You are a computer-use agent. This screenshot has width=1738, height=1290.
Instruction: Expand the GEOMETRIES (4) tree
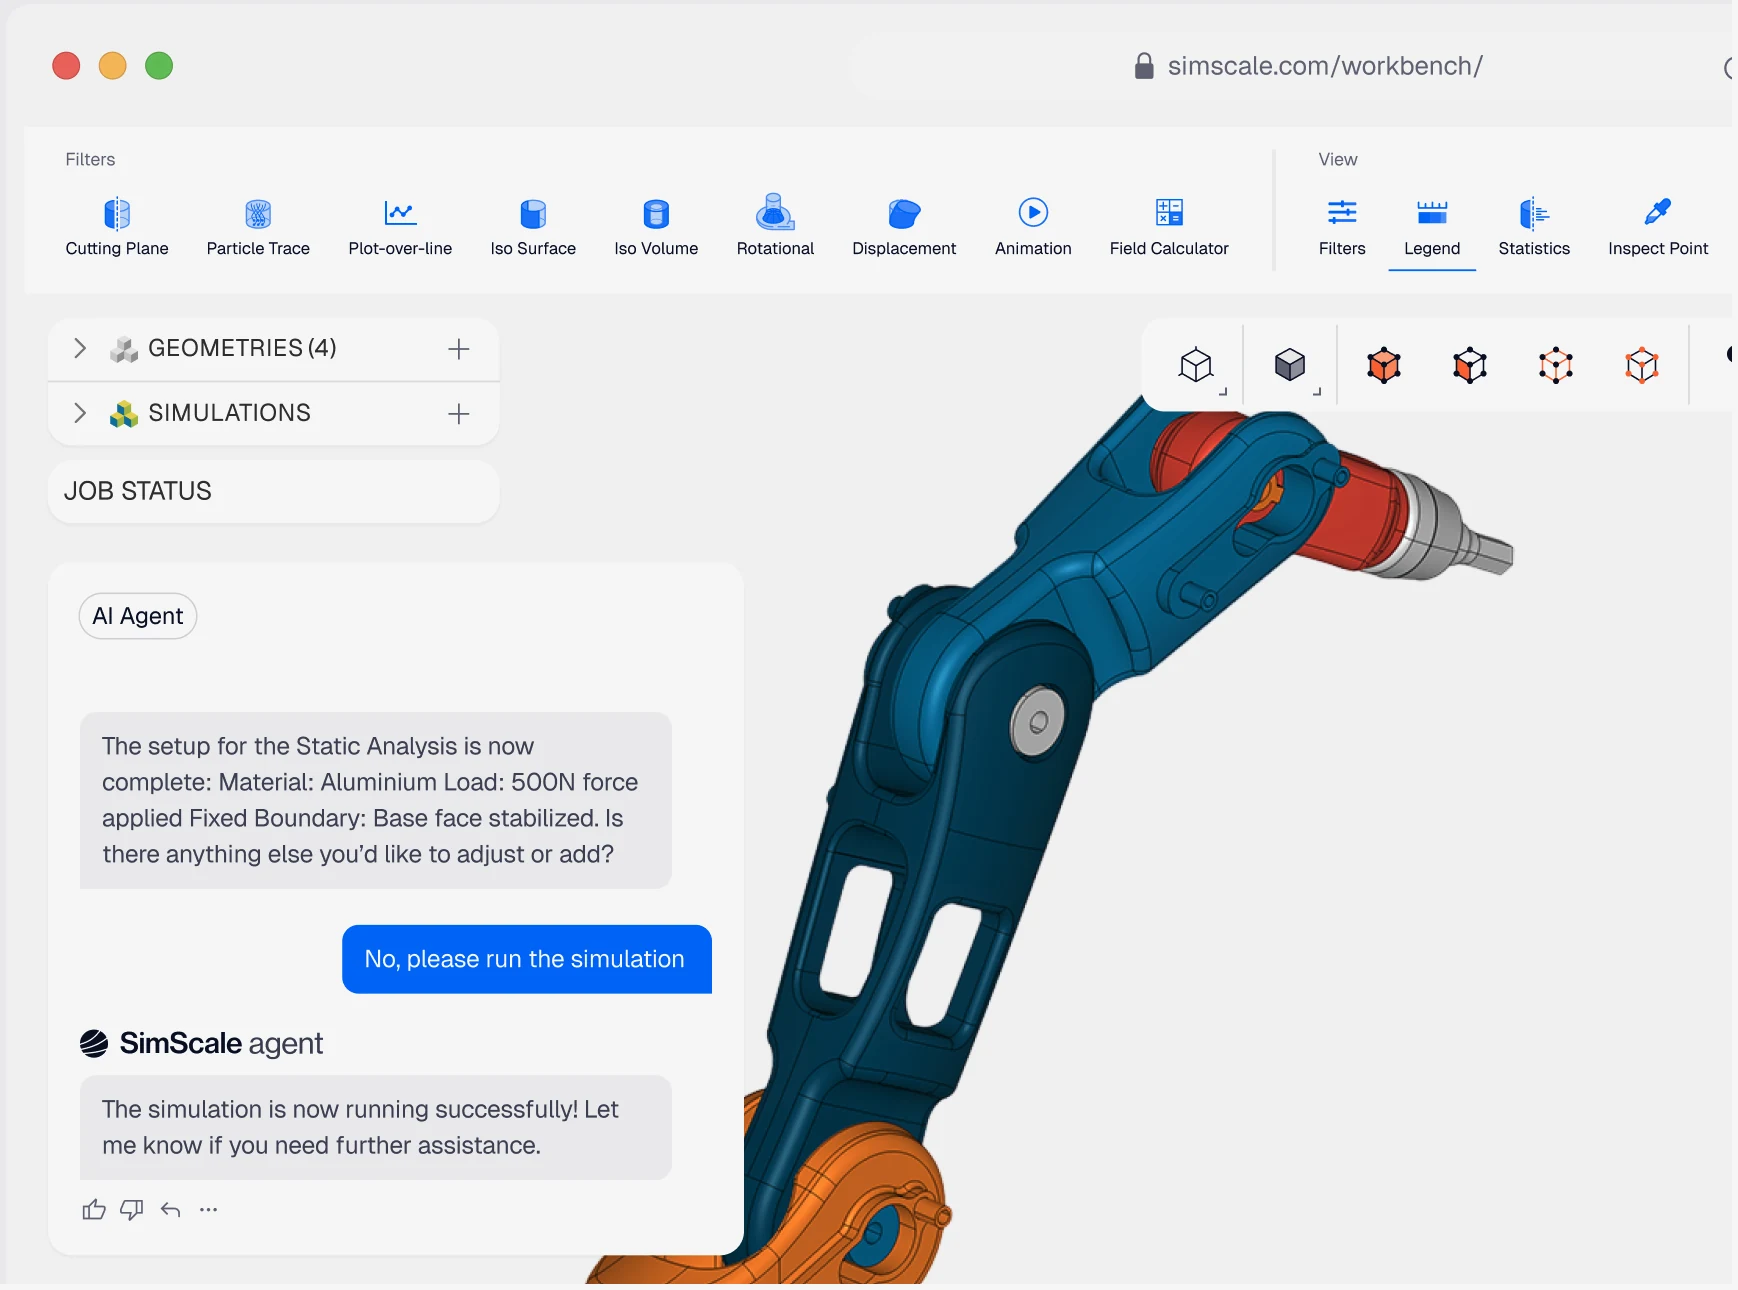click(x=80, y=348)
